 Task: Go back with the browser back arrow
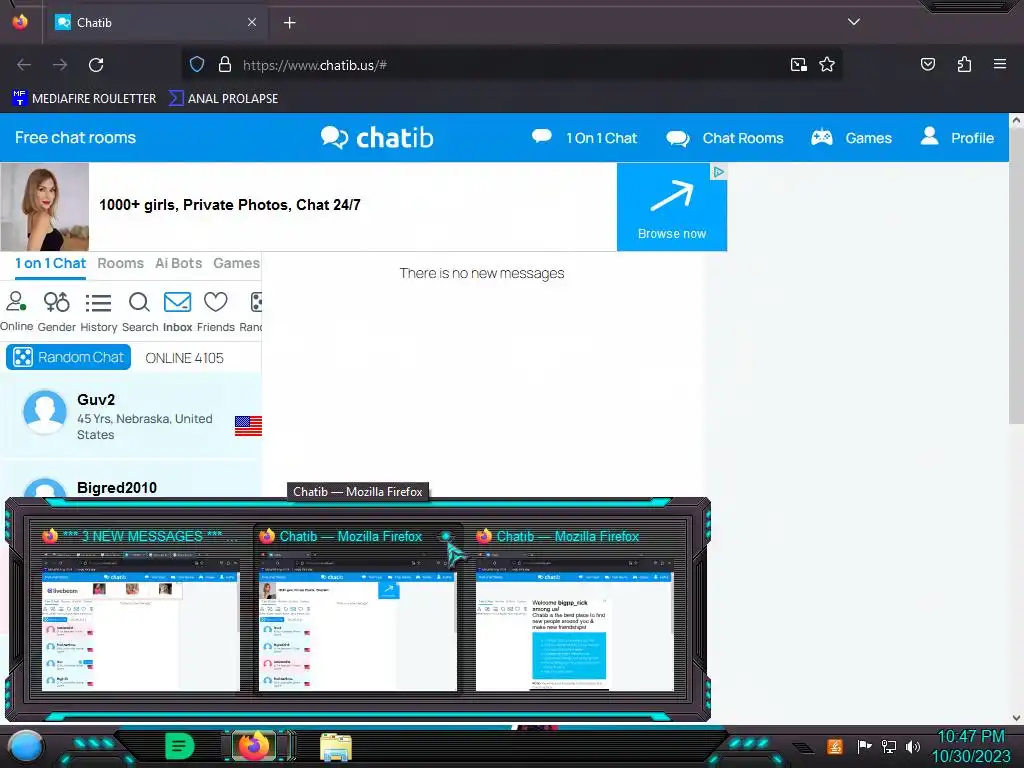(x=24, y=65)
